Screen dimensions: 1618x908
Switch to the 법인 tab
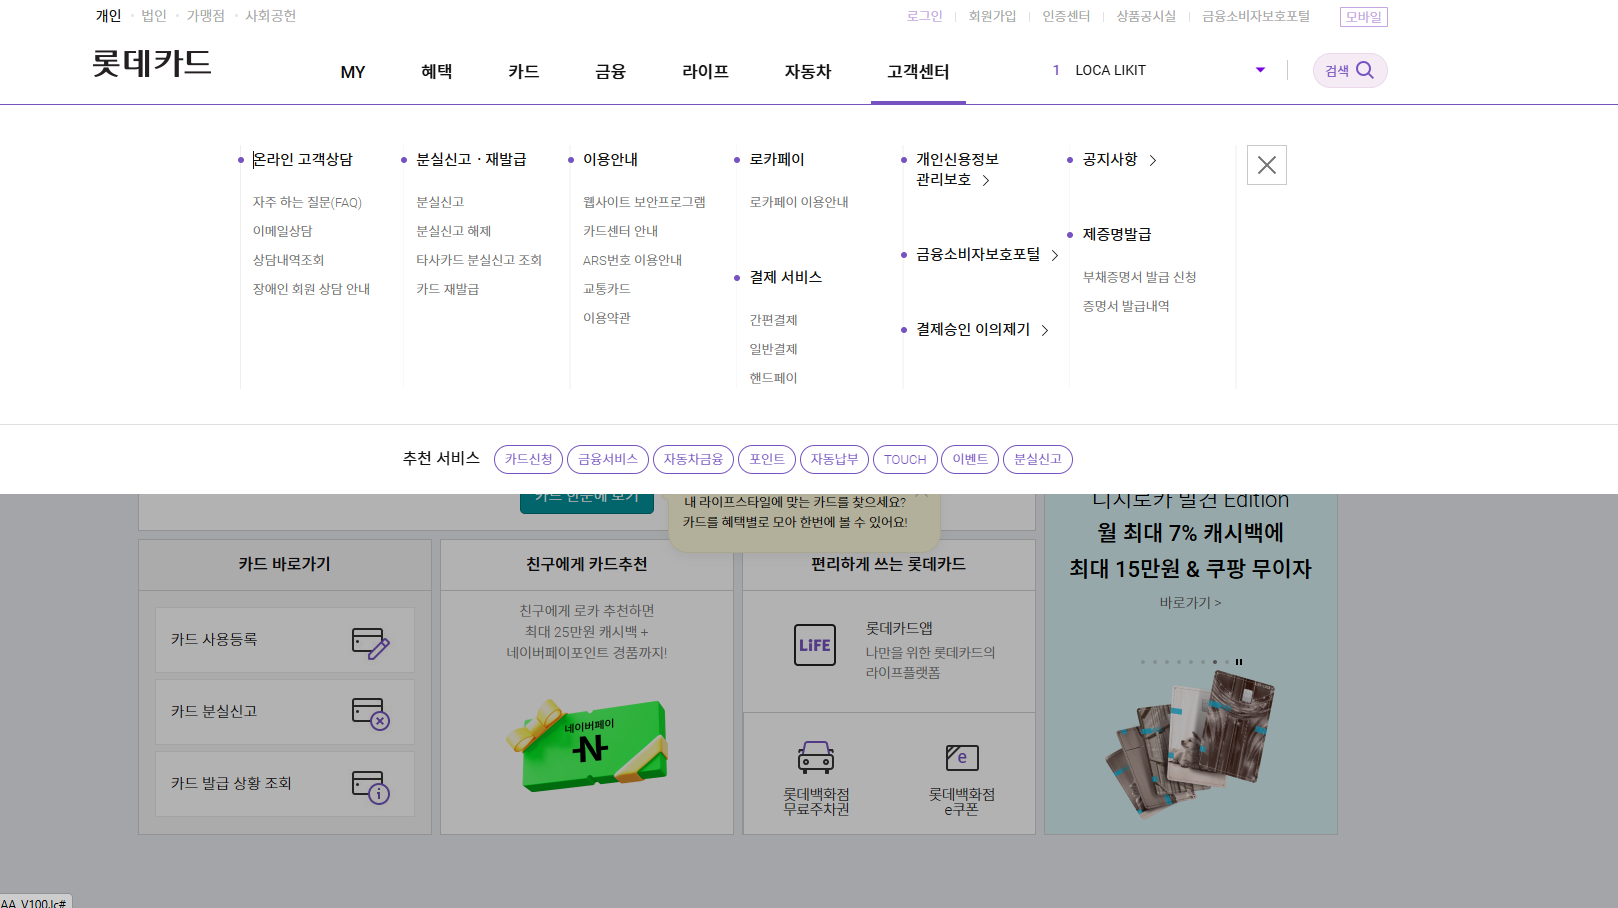click(x=153, y=15)
